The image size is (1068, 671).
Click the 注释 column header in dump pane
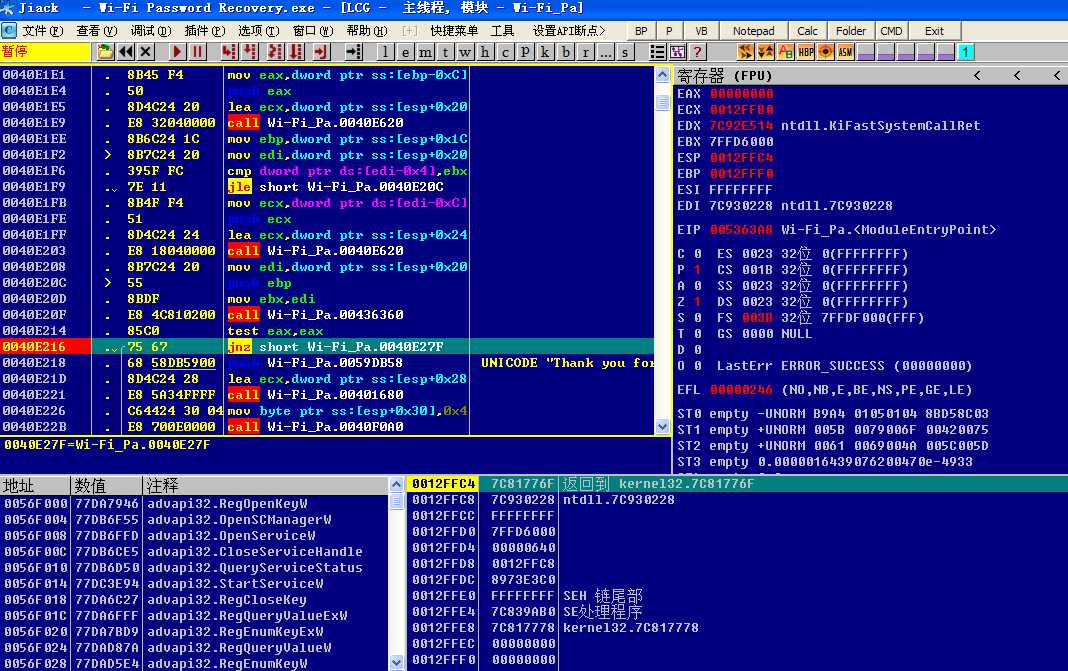click(266, 486)
